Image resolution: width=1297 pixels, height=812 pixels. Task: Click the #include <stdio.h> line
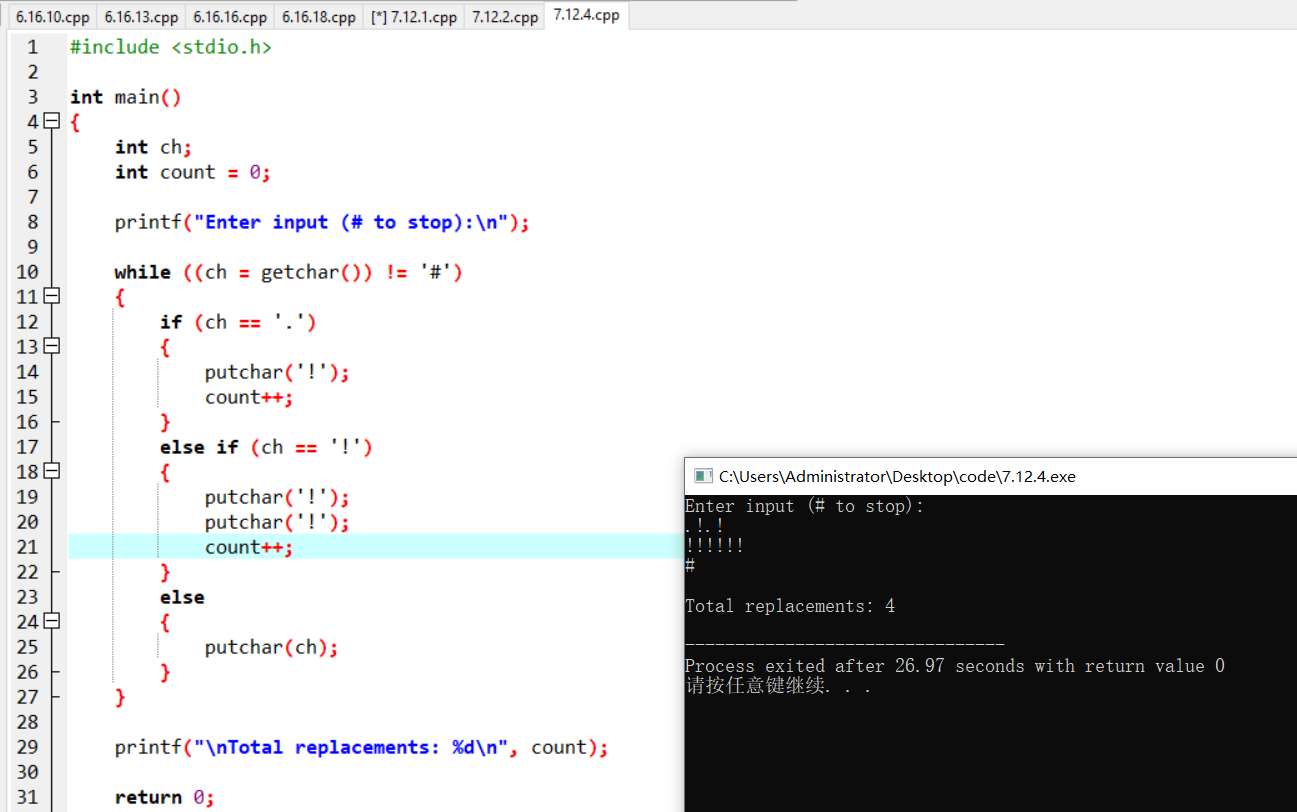click(x=170, y=47)
